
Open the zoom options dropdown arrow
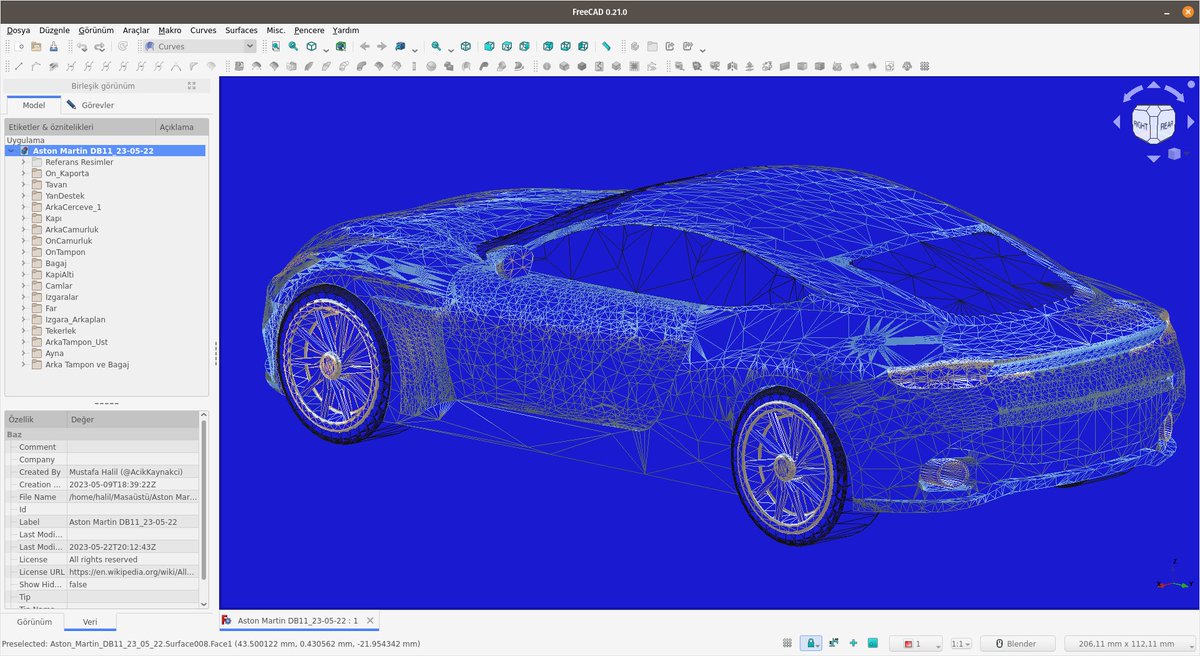450,48
